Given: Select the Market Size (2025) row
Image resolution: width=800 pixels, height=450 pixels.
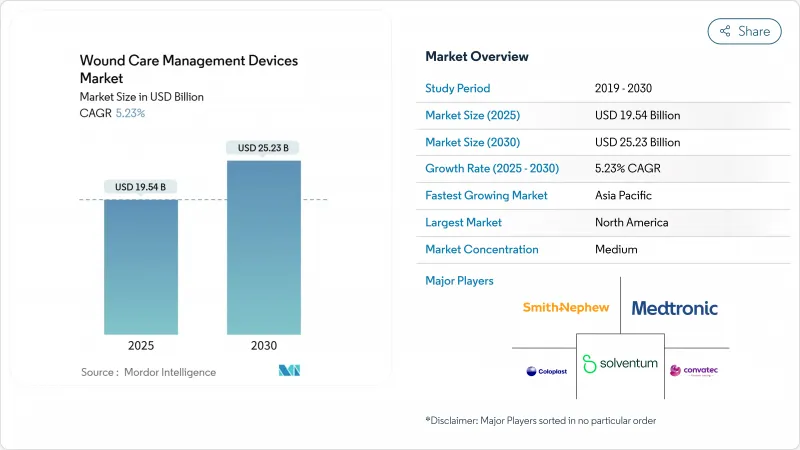Looking at the screenshot, I should 603,115.
